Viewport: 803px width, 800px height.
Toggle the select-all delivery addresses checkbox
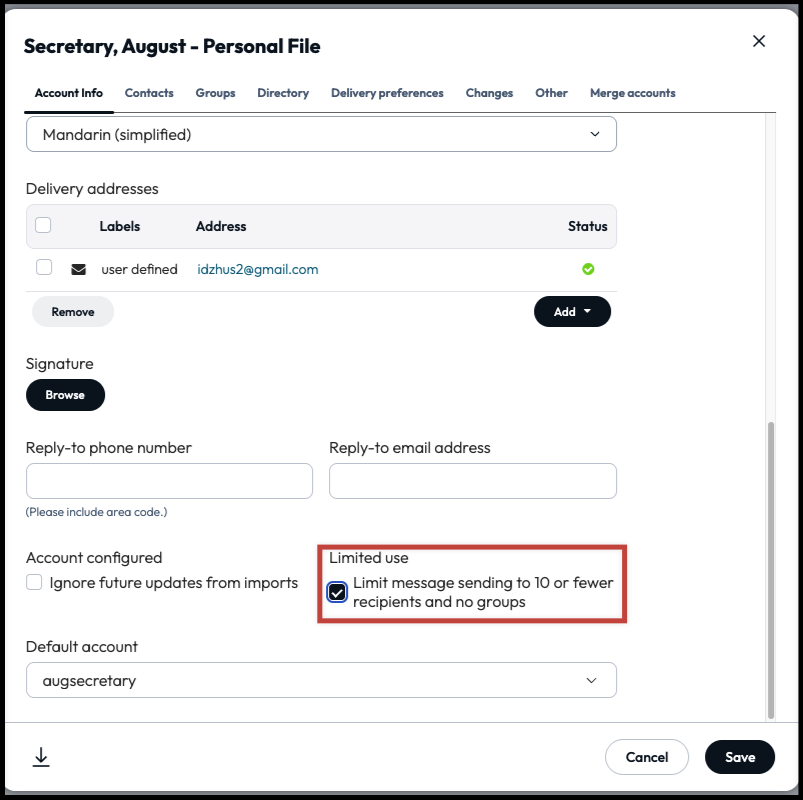[44, 226]
